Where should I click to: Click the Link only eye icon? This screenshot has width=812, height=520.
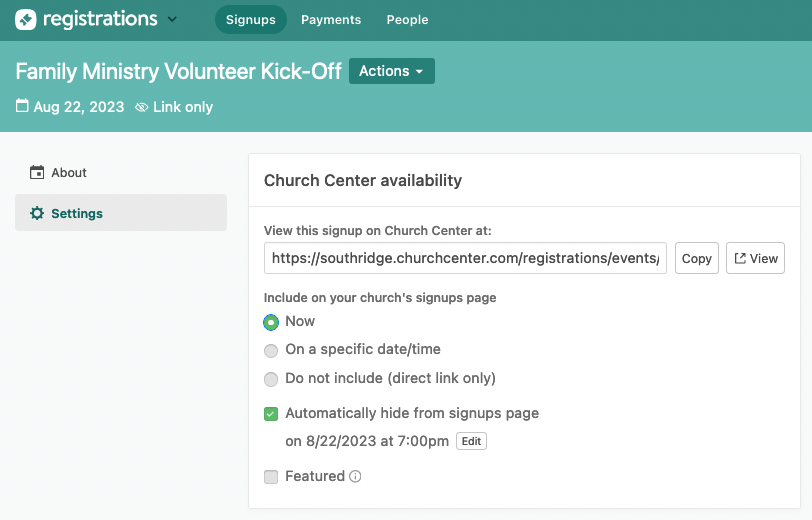142,107
